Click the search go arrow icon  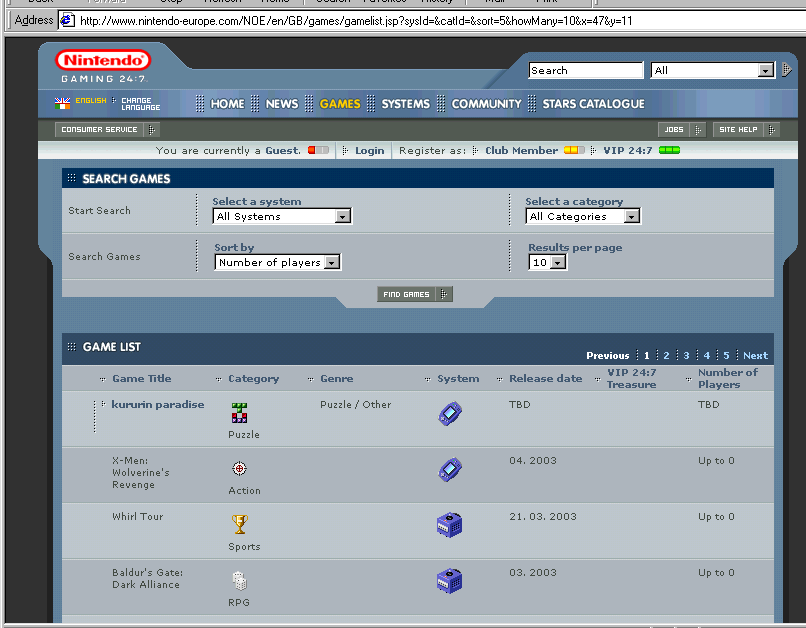click(786, 69)
